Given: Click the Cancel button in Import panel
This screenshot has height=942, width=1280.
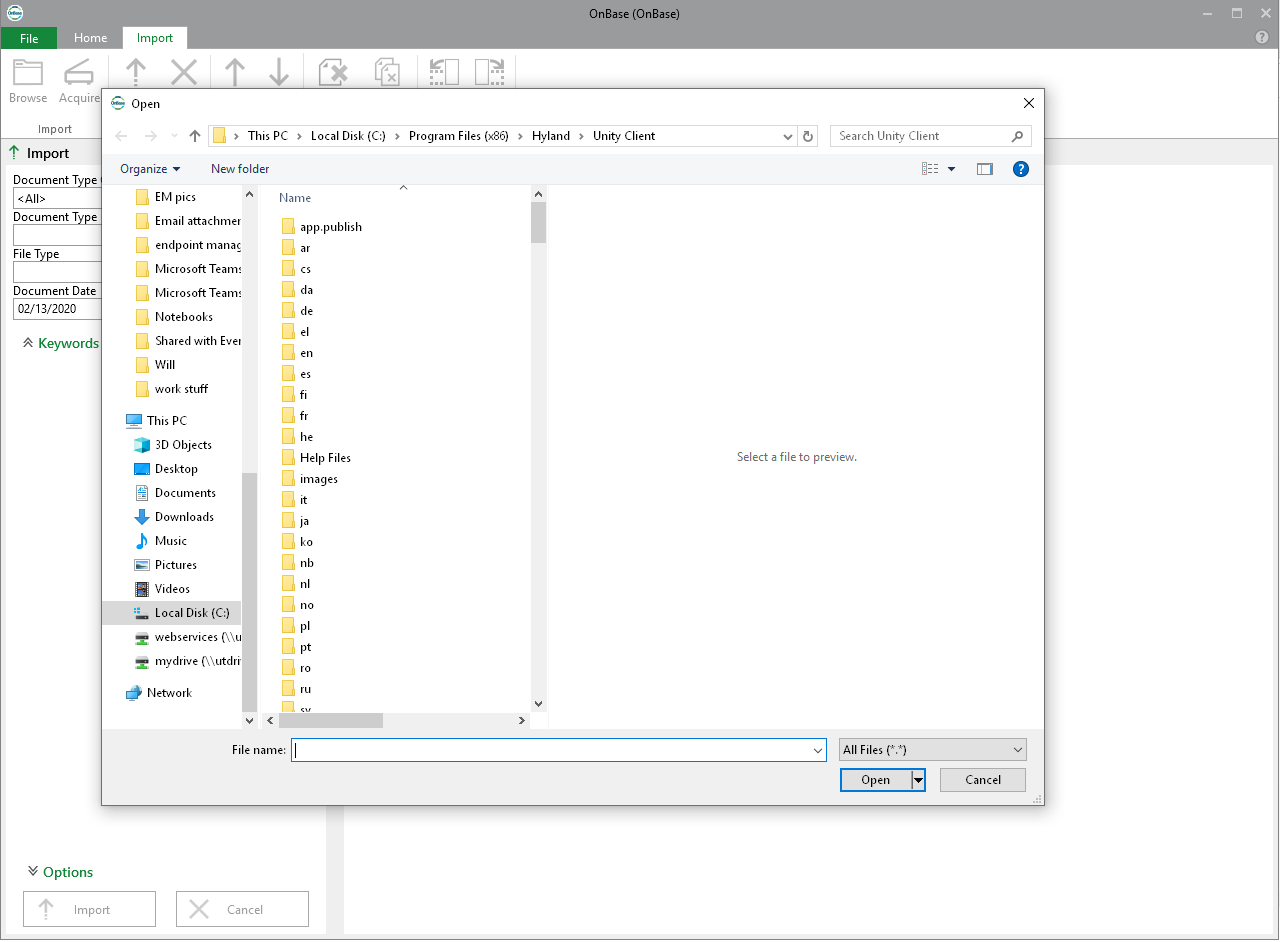Looking at the screenshot, I should pyautogui.click(x=242, y=909).
